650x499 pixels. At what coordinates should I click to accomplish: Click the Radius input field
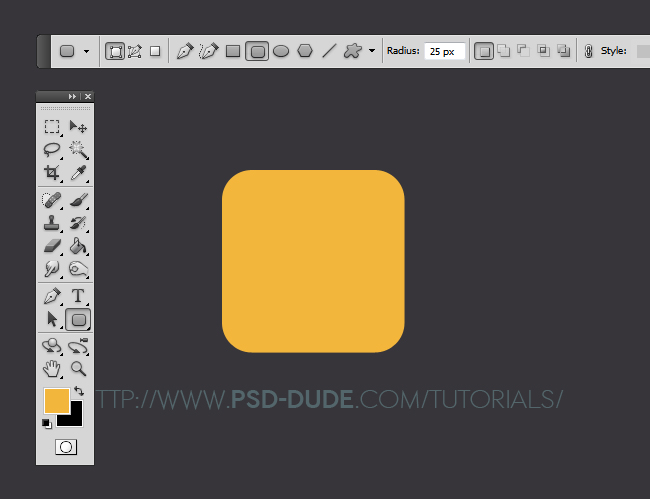coord(444,51)
